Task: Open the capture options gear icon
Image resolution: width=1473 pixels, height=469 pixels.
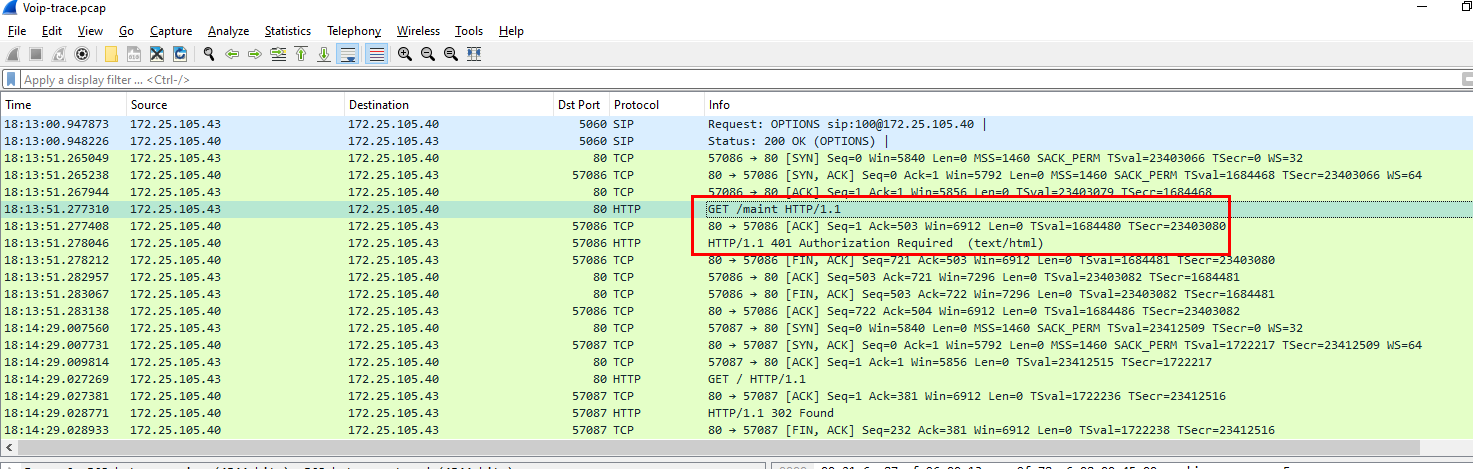Action: click(x=82, y=54)
